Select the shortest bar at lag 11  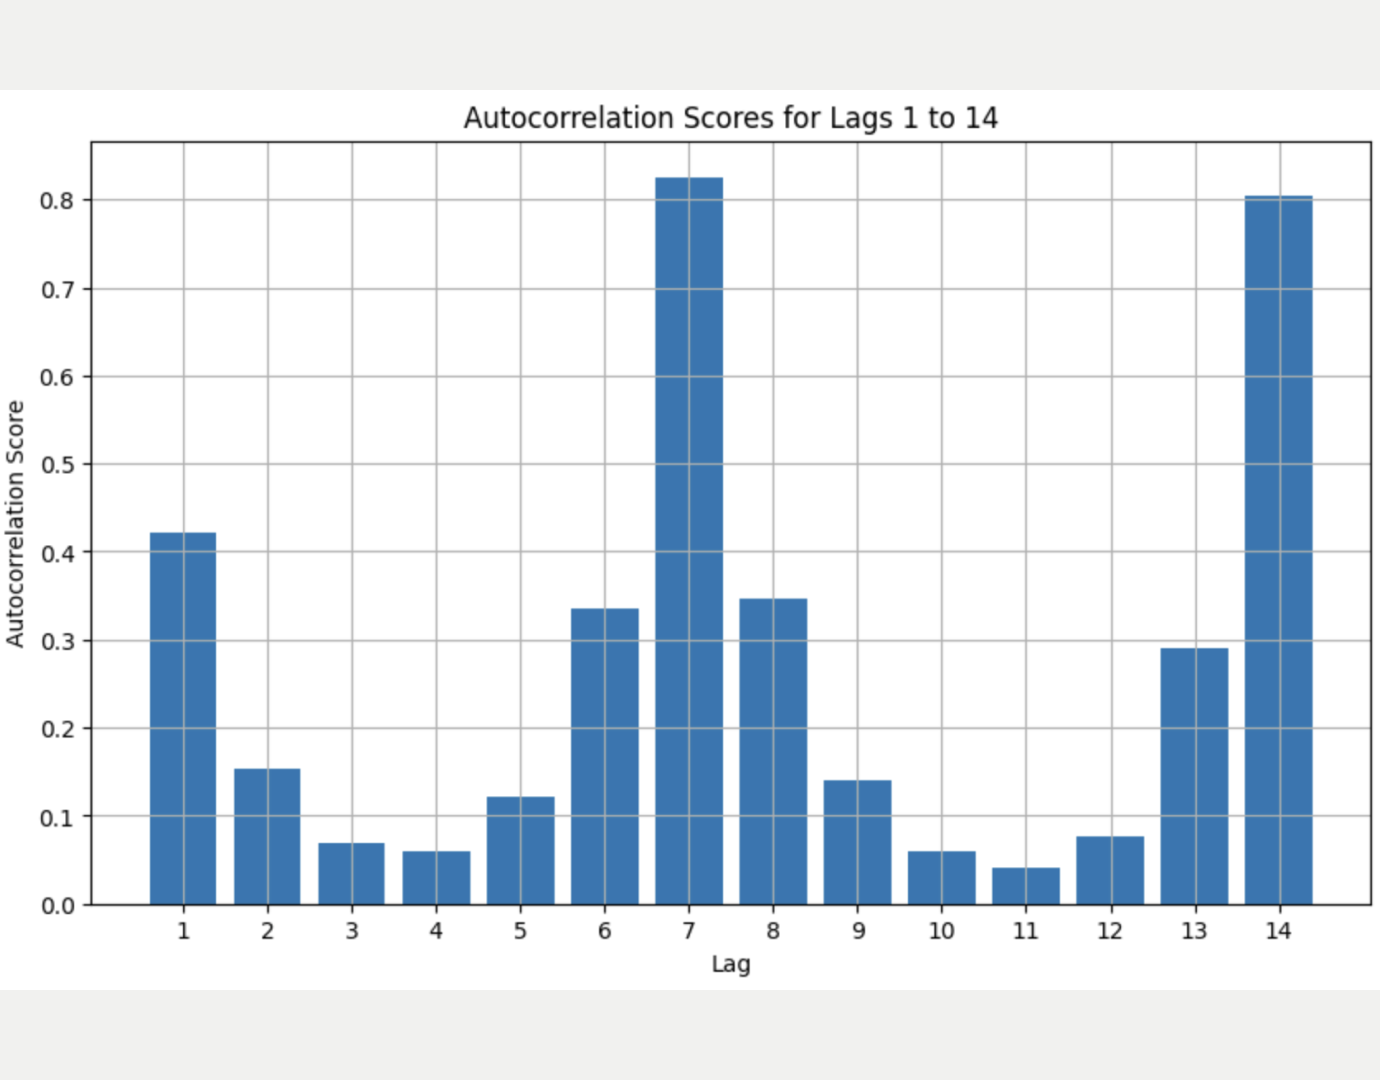point(1026,886)
